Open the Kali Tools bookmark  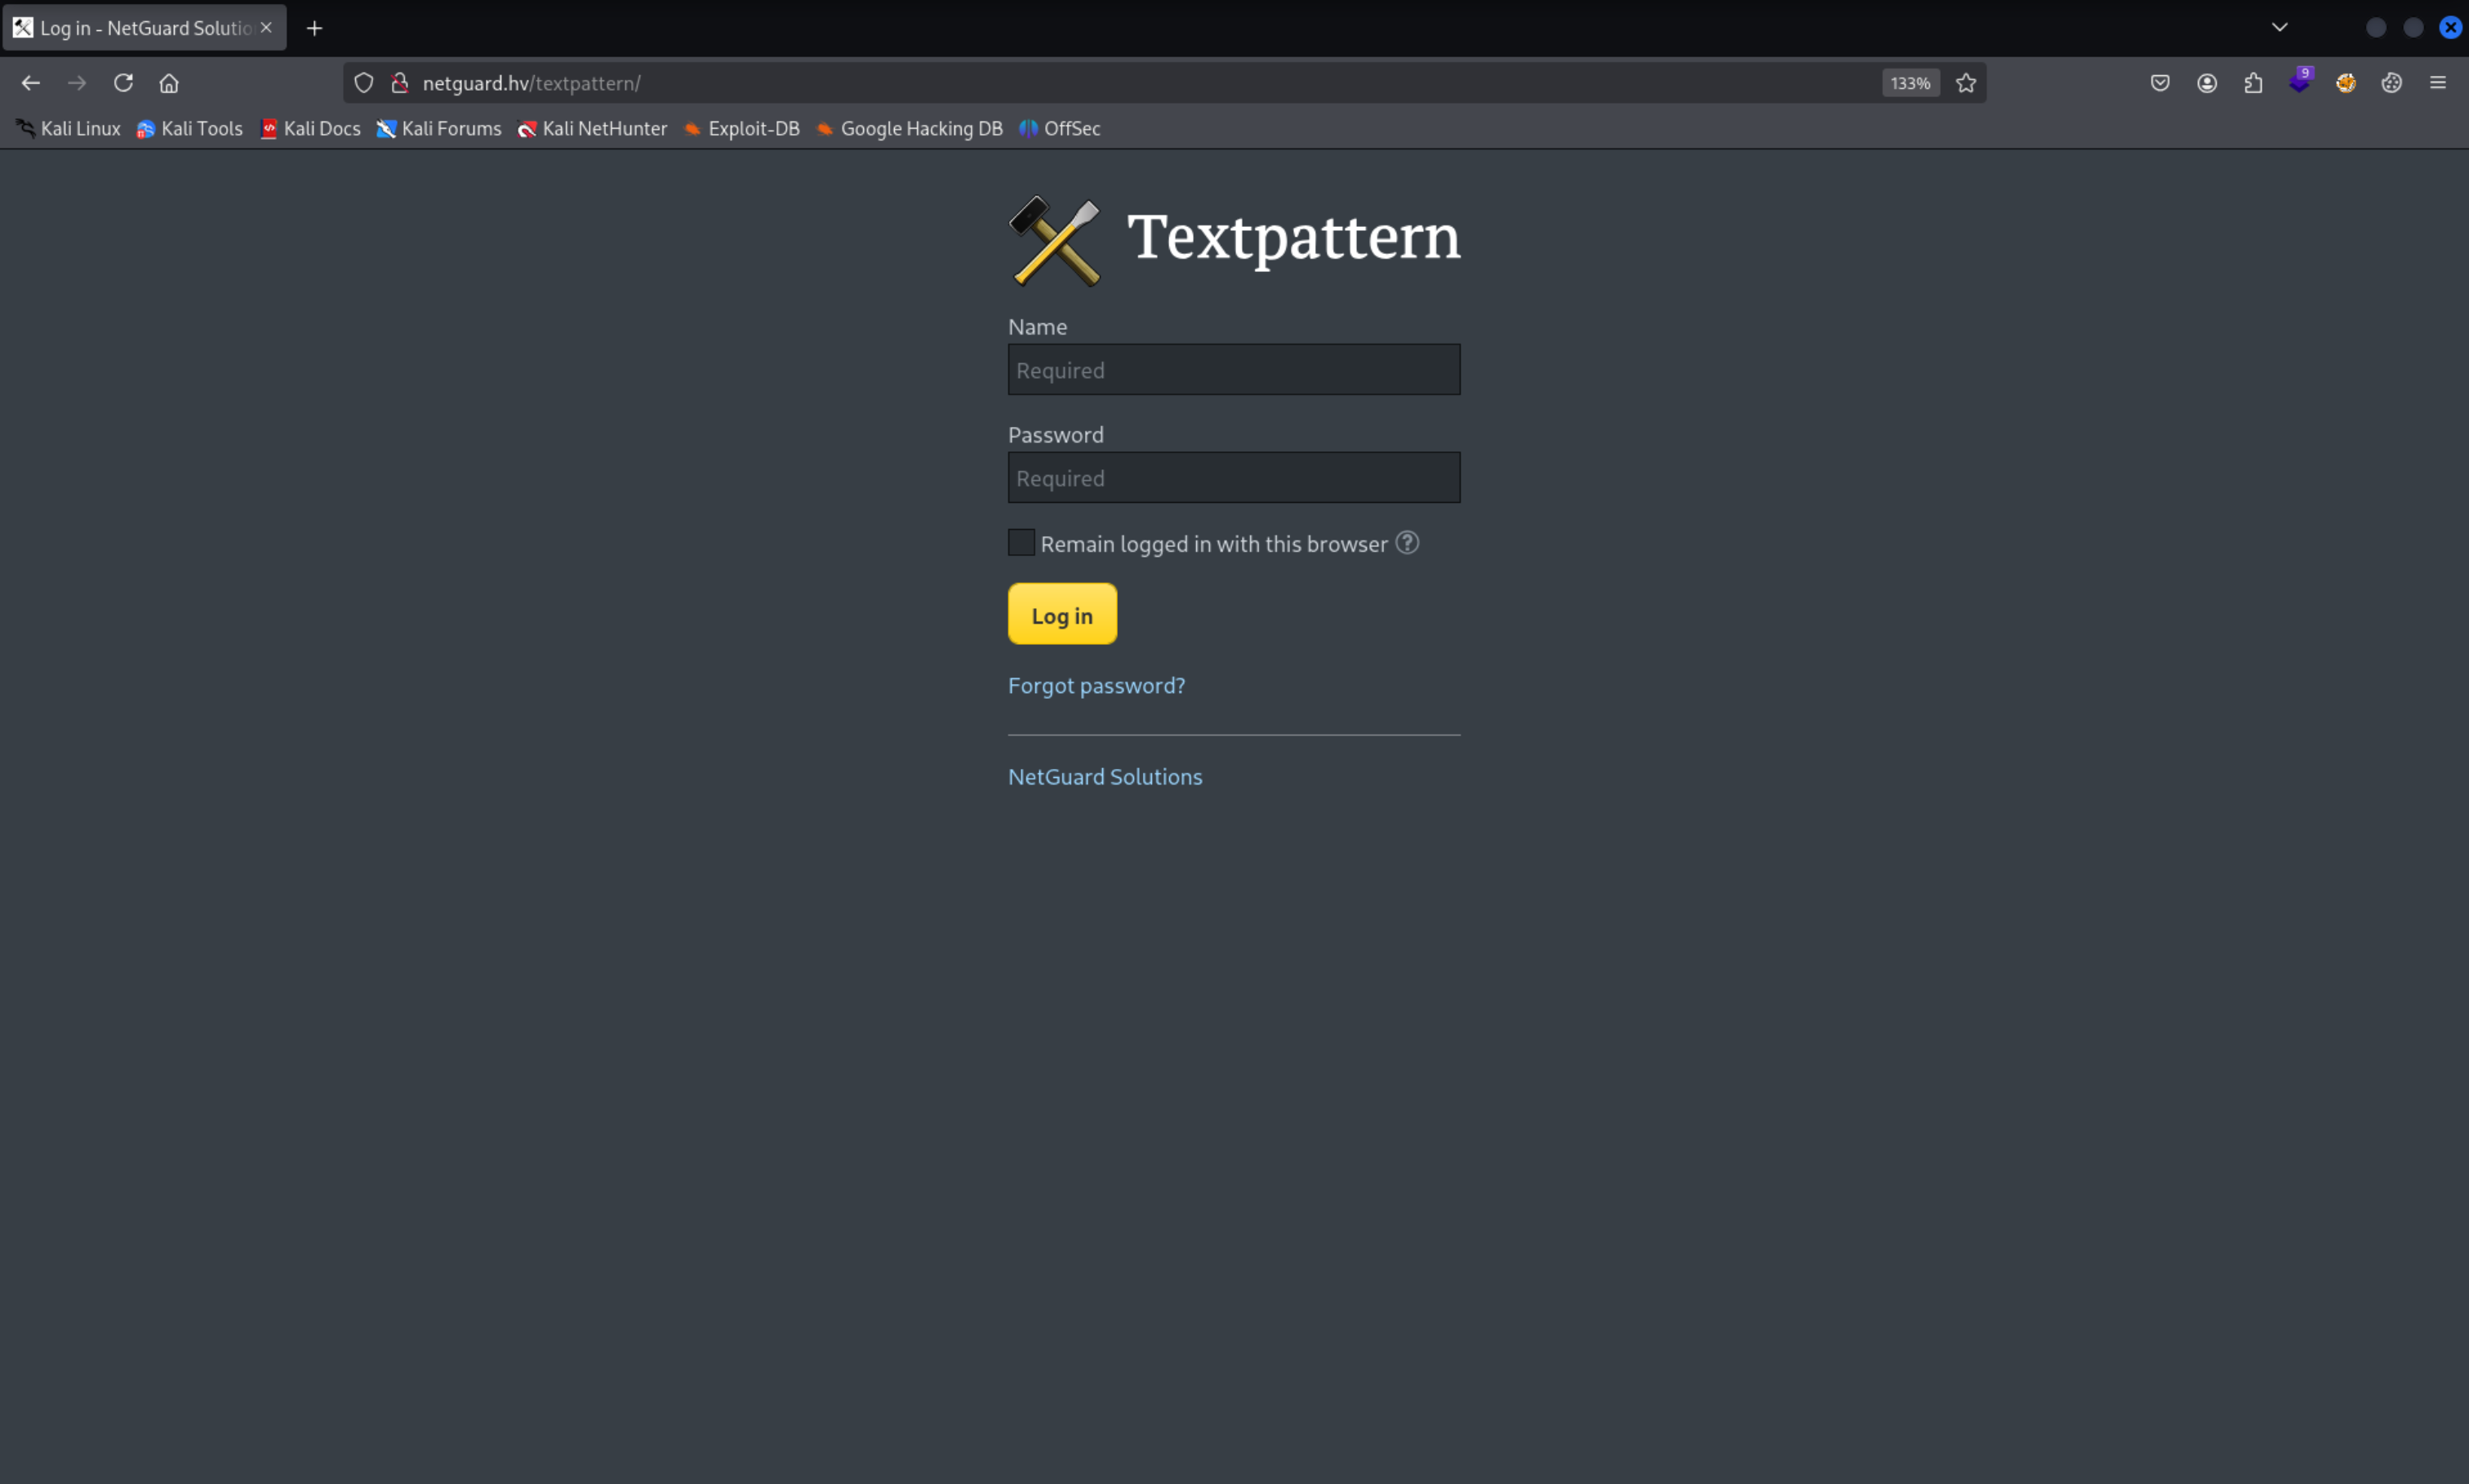point(190,128)
